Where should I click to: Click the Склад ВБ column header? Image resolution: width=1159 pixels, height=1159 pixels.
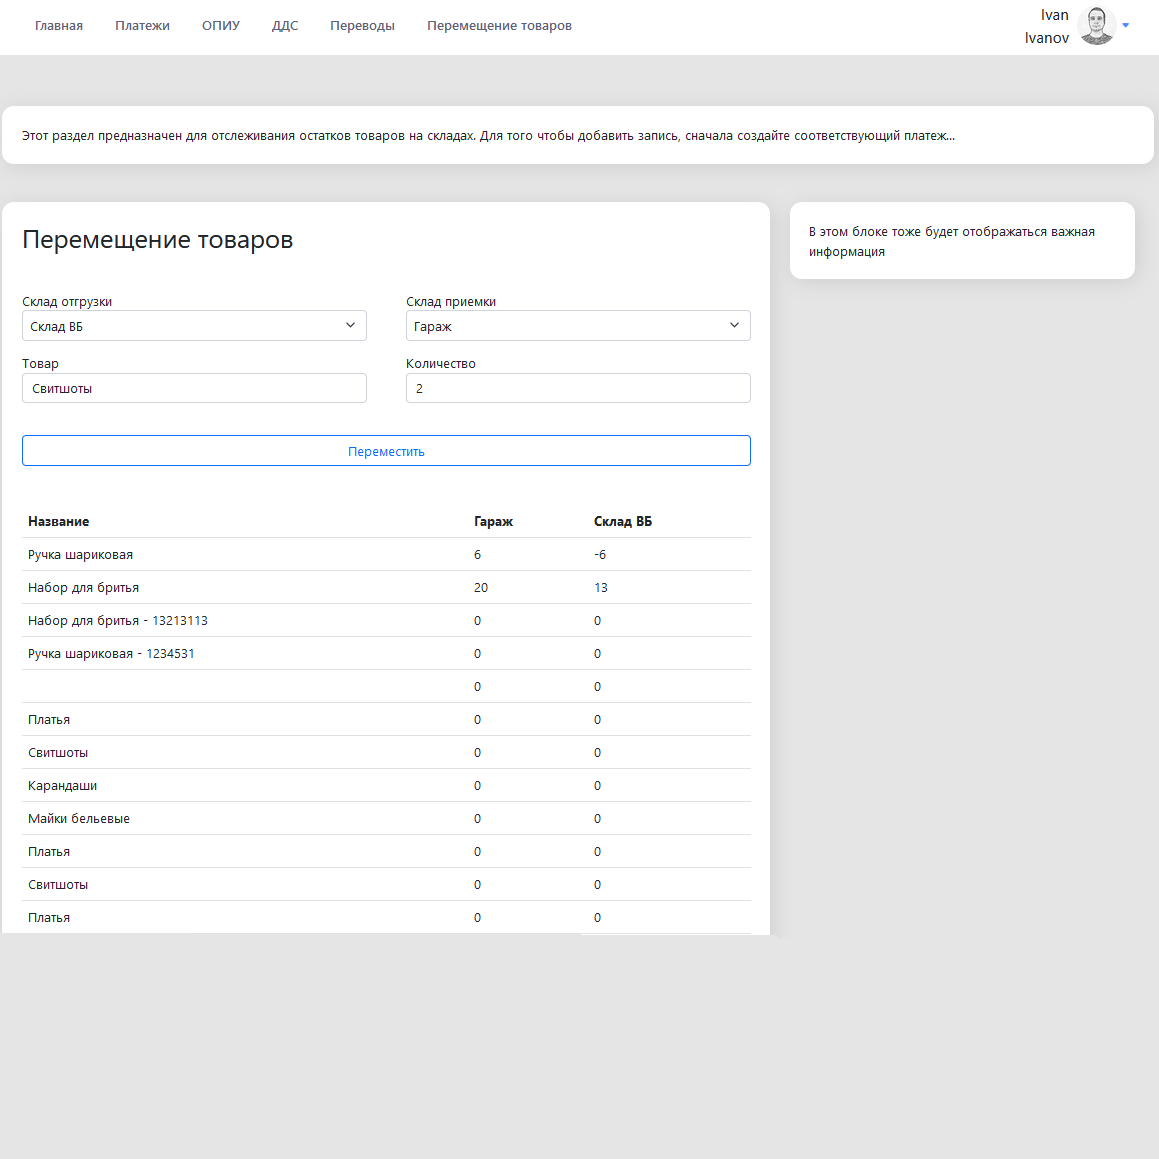622,522
